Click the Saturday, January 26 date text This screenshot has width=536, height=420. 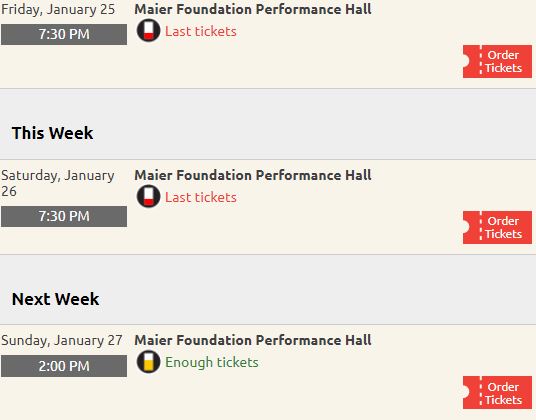58,183
